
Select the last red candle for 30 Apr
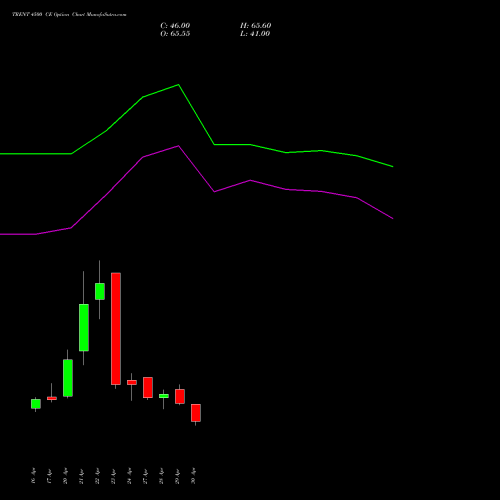[x=196, y=413]
